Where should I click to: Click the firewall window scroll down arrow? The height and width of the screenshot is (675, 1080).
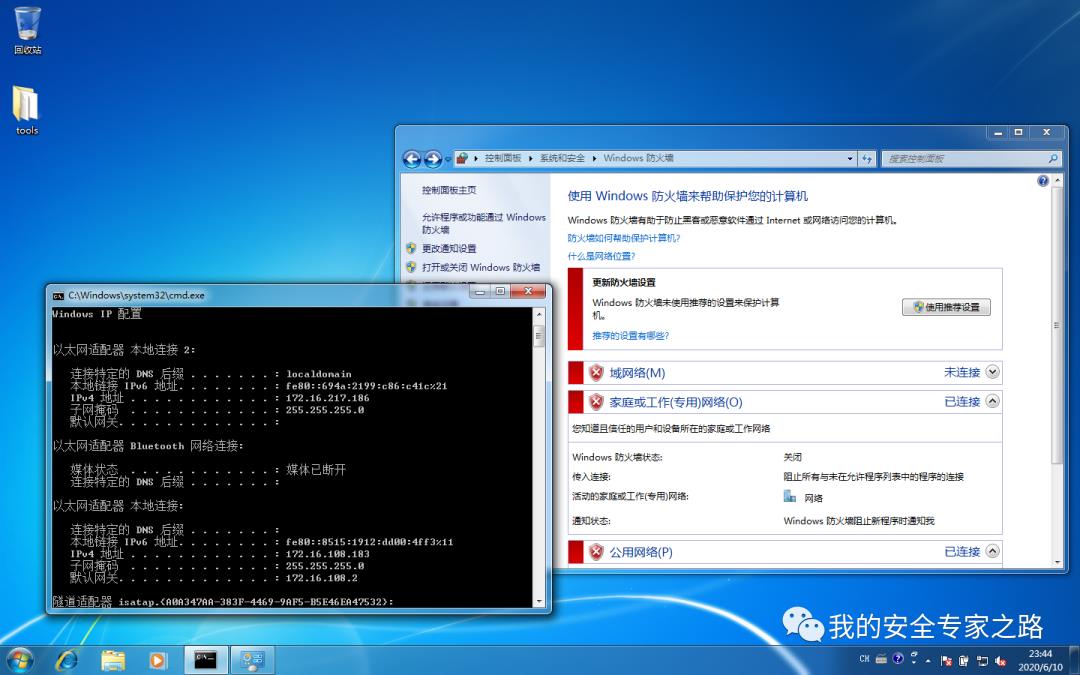pyautogui.click(x=1056, y=562)
